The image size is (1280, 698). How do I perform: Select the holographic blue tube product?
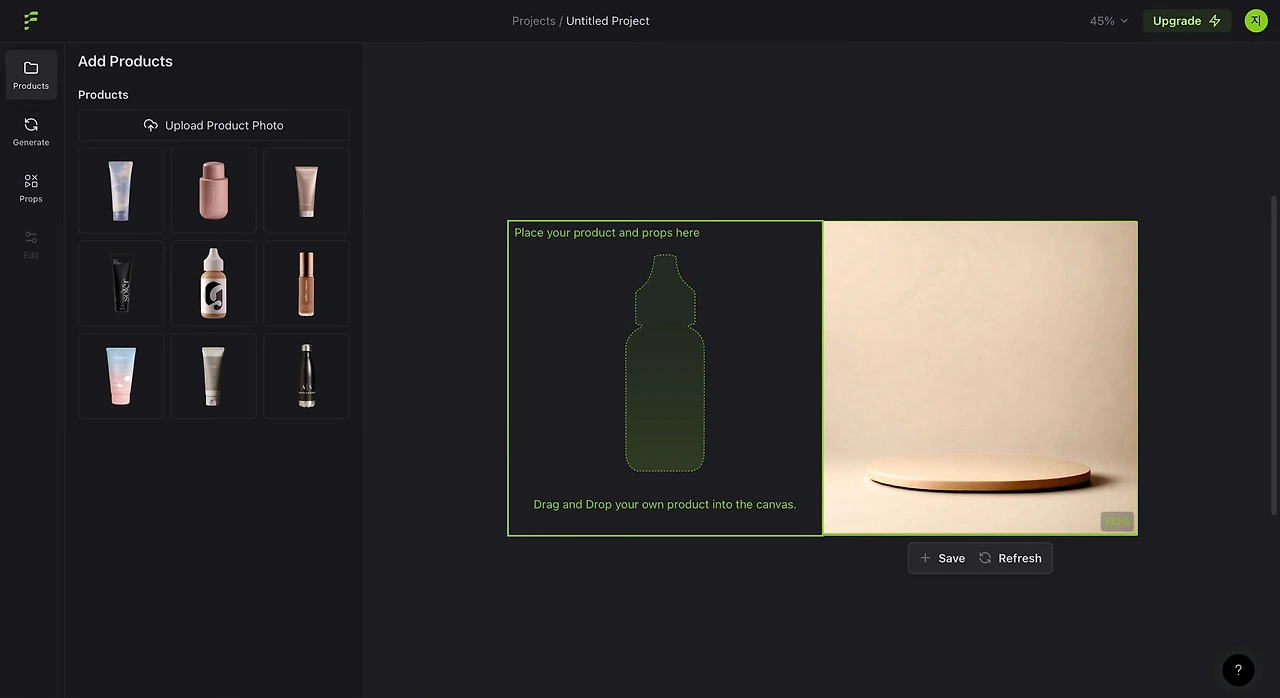121,191
